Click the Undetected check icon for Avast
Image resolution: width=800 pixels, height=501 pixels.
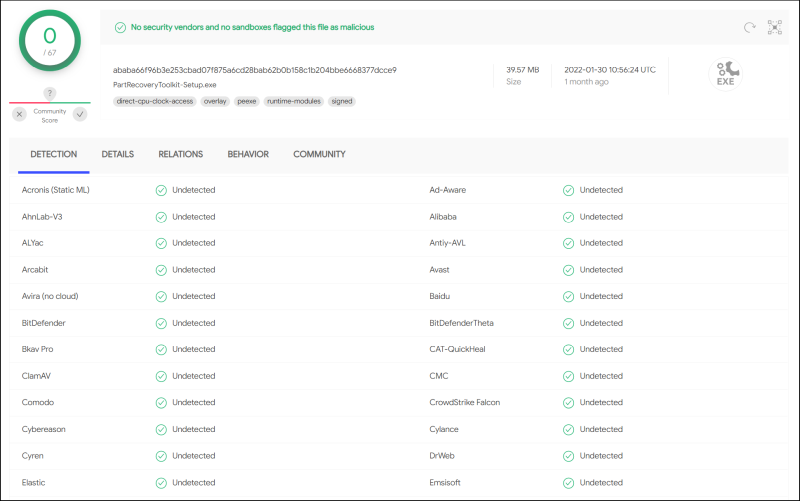[568, 270]
